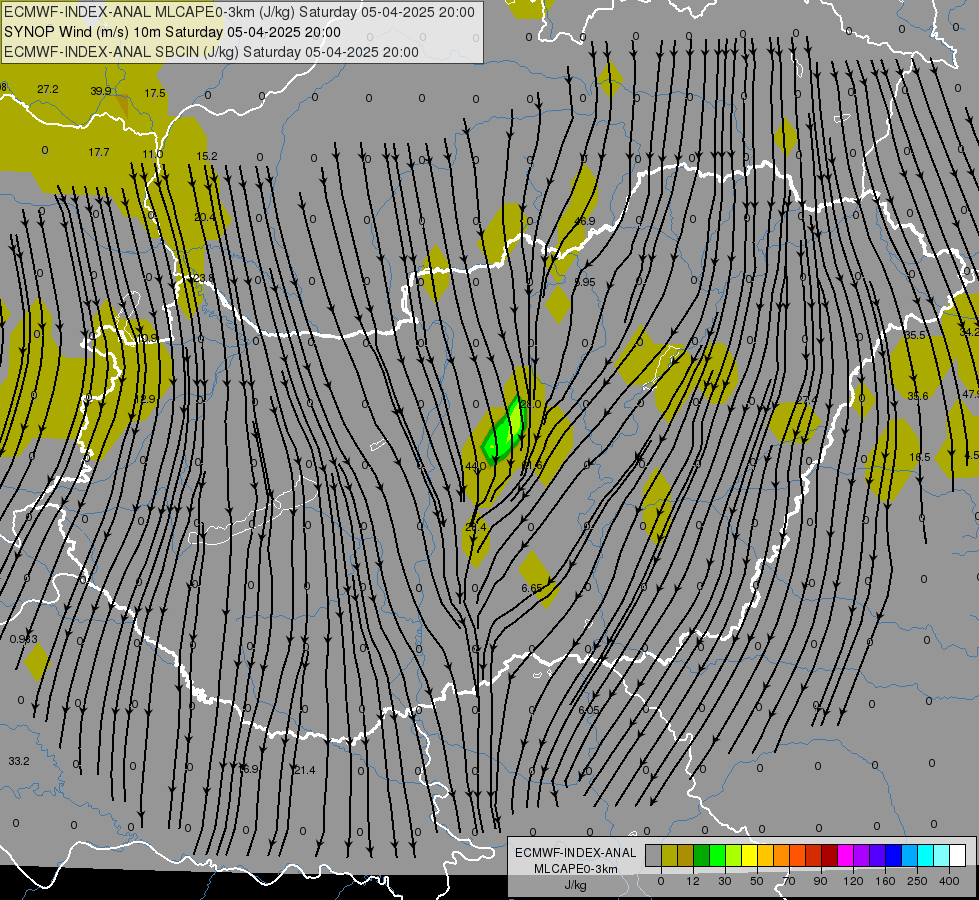This screenshot has width=979, height=900.
Task: Select the white legend swatch
Action: 958,855
